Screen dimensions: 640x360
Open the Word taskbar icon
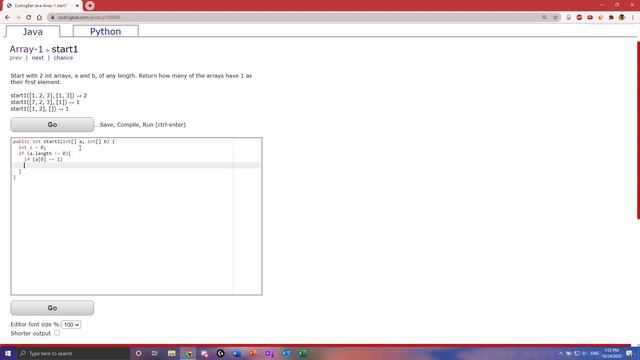(x=237, y=353)
